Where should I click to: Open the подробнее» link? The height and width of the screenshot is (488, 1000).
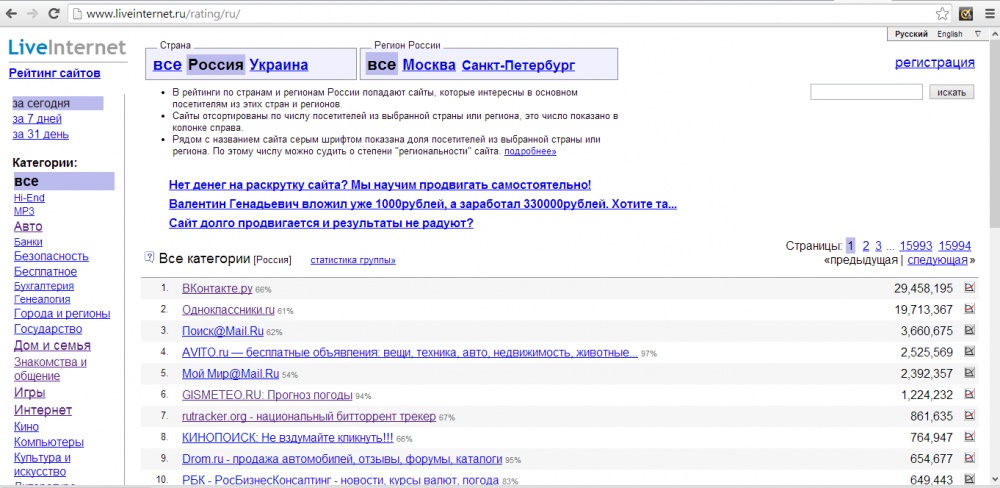coord(530,152)
